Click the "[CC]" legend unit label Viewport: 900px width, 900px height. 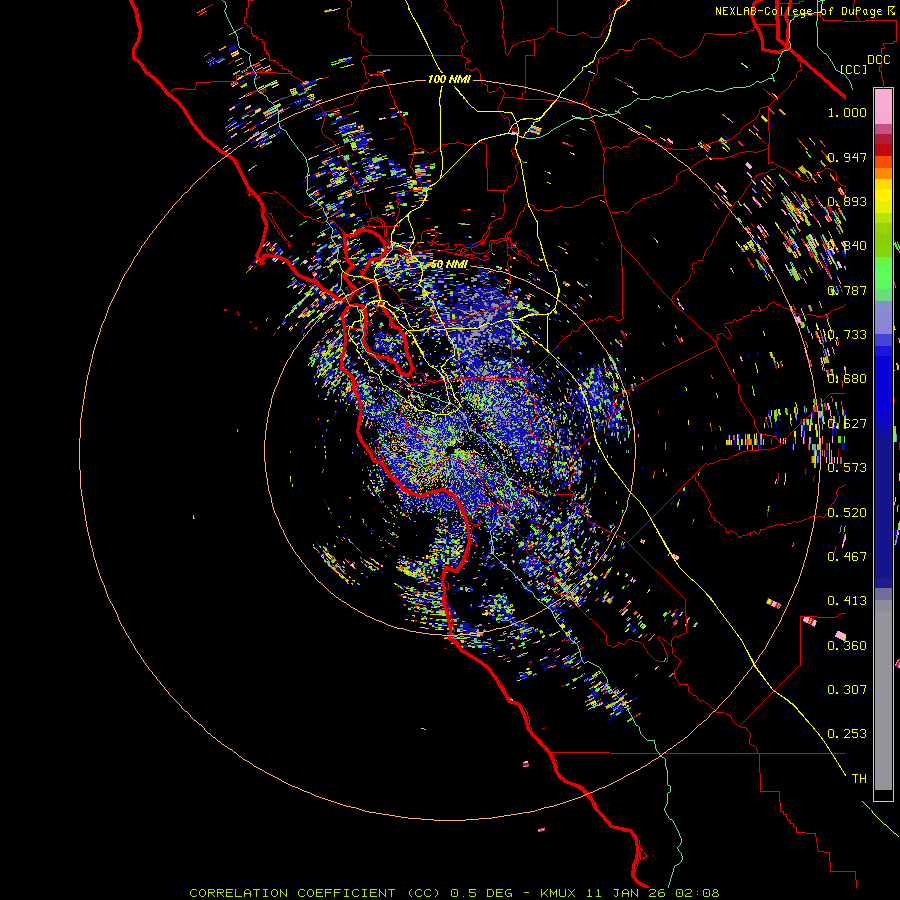click(x=854, y=69)
